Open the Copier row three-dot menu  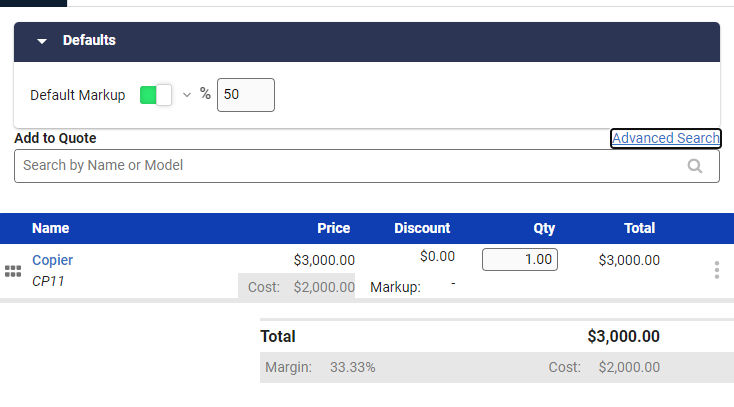click(x=716, y=270)
